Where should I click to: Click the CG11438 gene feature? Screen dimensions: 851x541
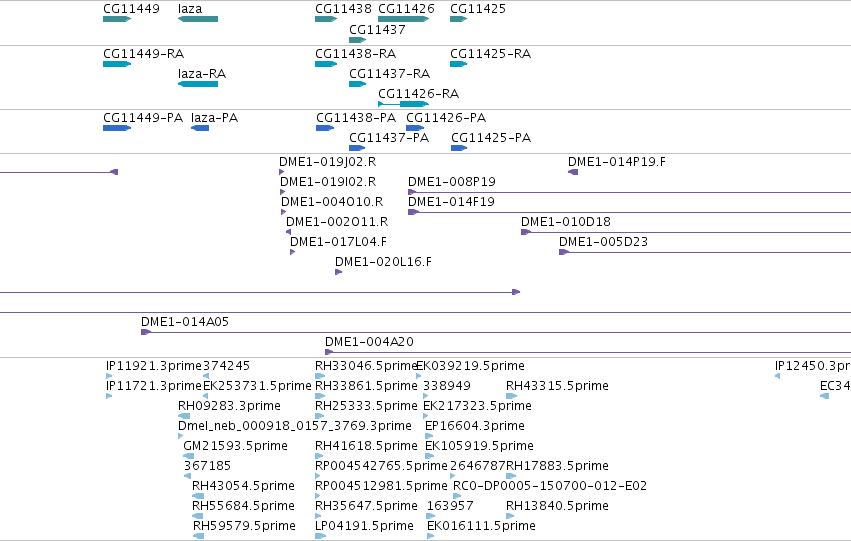click(326, 19)
